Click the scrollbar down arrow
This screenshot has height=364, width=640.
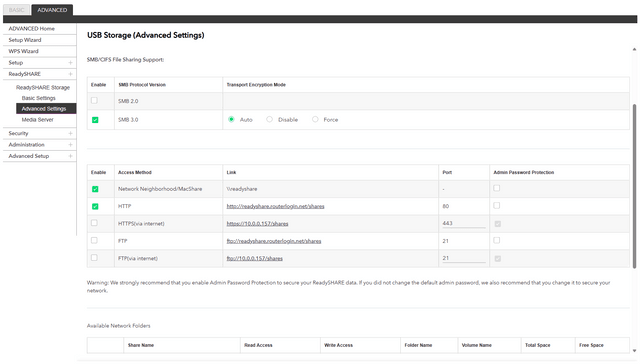tap(634, 351)
